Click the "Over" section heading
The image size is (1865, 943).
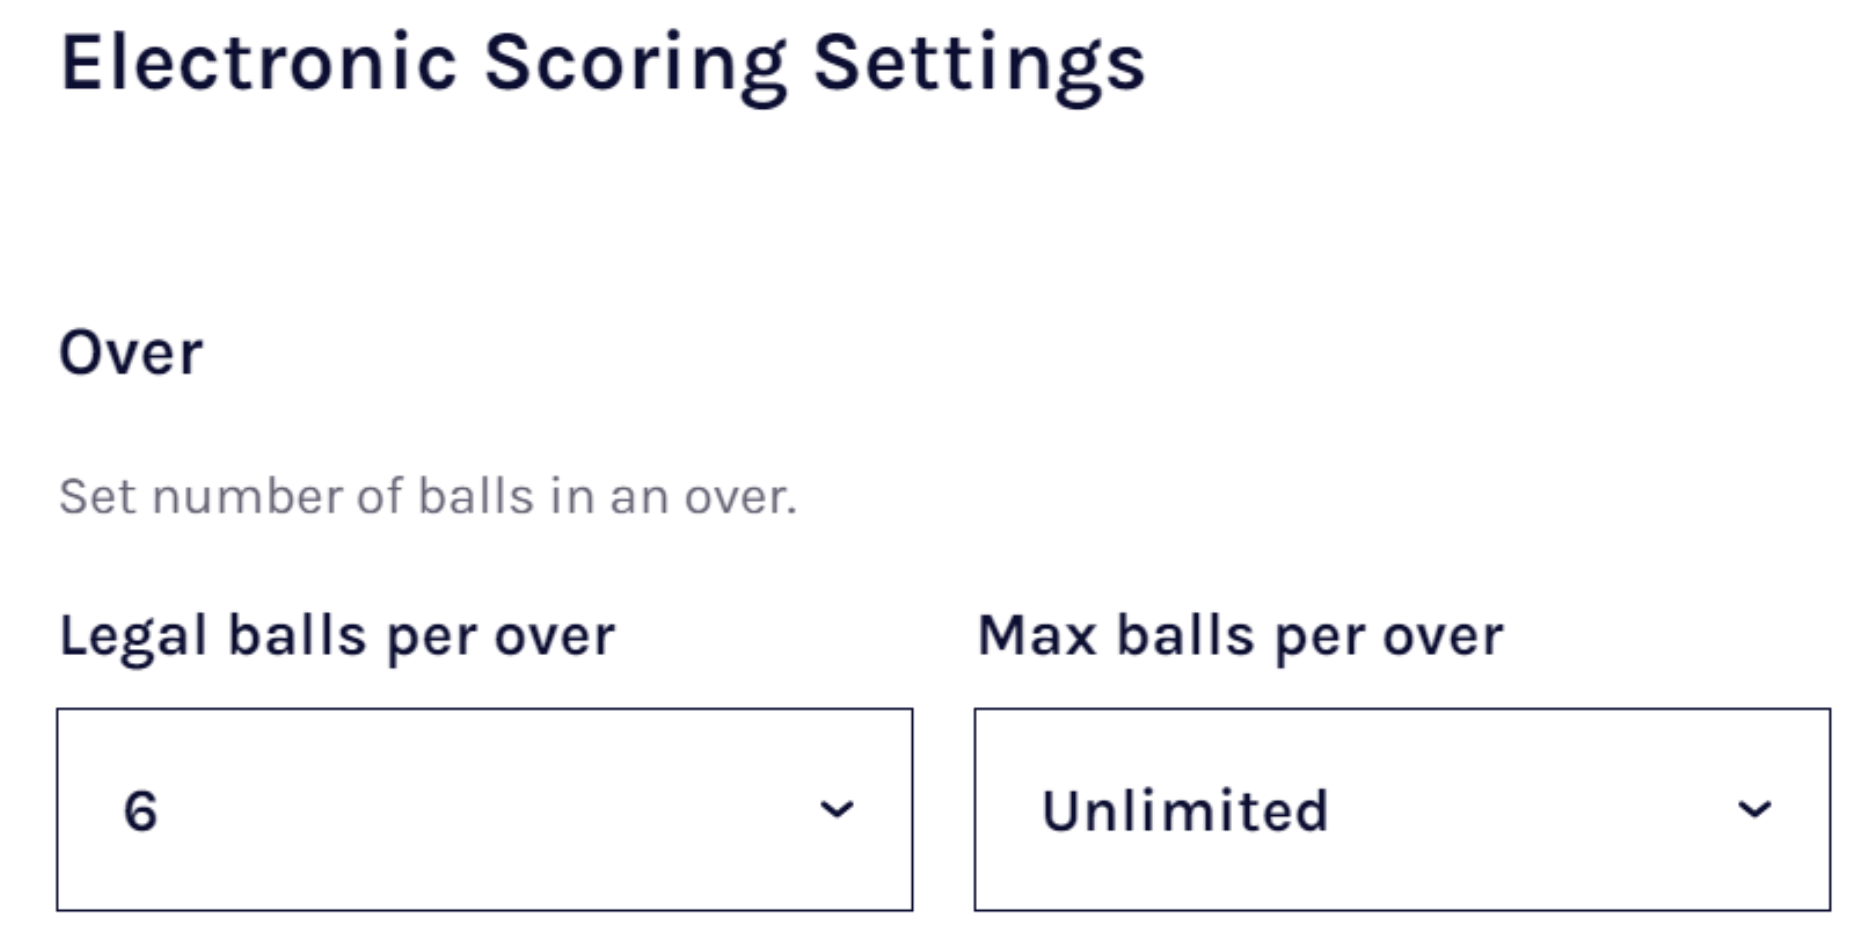point(131,353)
